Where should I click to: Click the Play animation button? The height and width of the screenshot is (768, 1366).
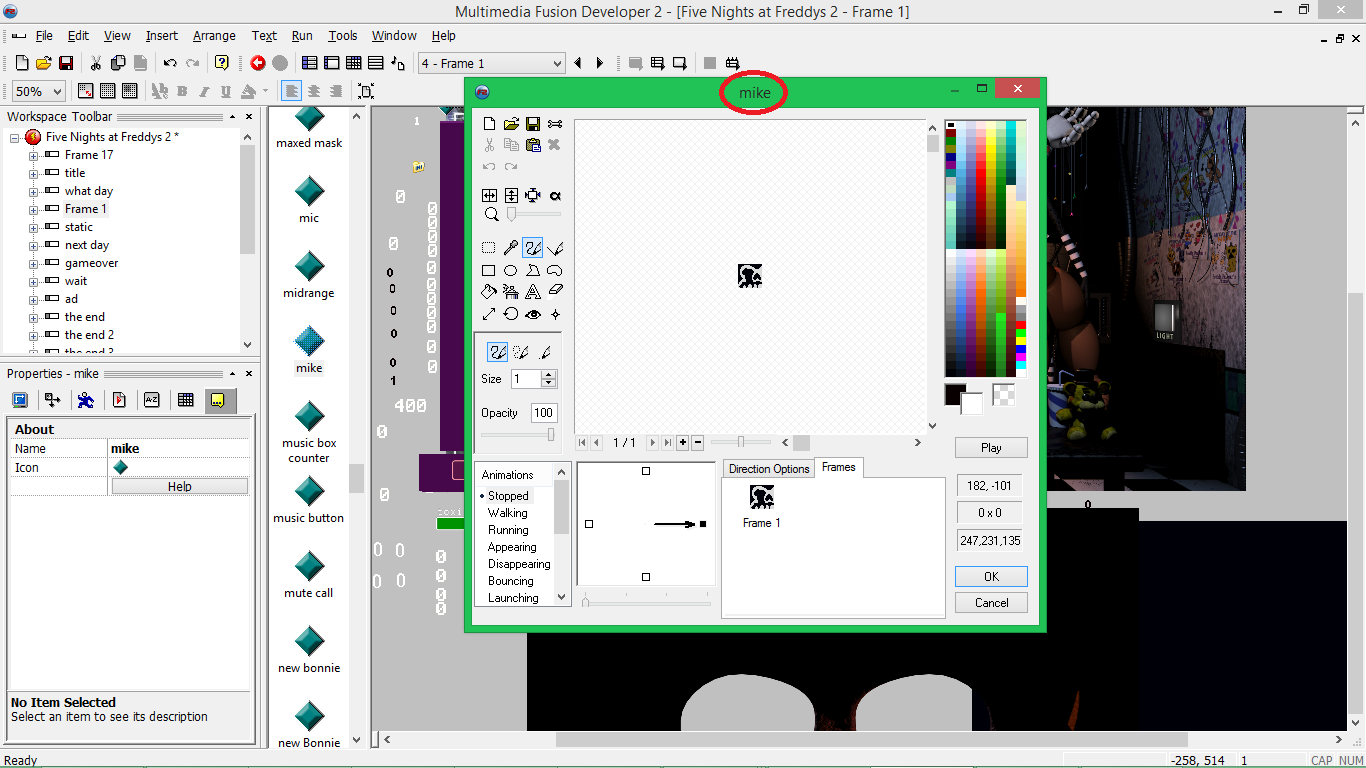pyautogui.click(x=991, y=447)
